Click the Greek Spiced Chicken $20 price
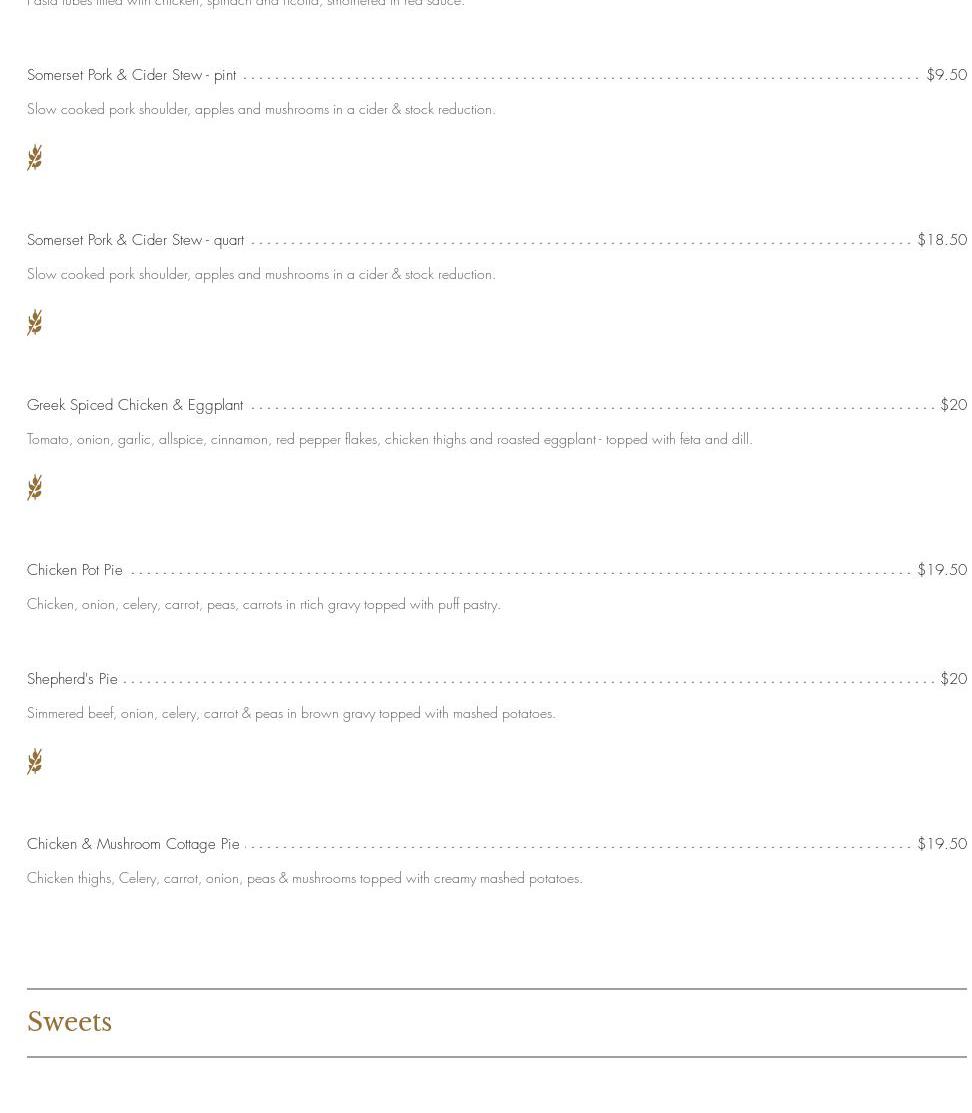The width and height of the screenshot is (972, 1113). tap(954, 405)
